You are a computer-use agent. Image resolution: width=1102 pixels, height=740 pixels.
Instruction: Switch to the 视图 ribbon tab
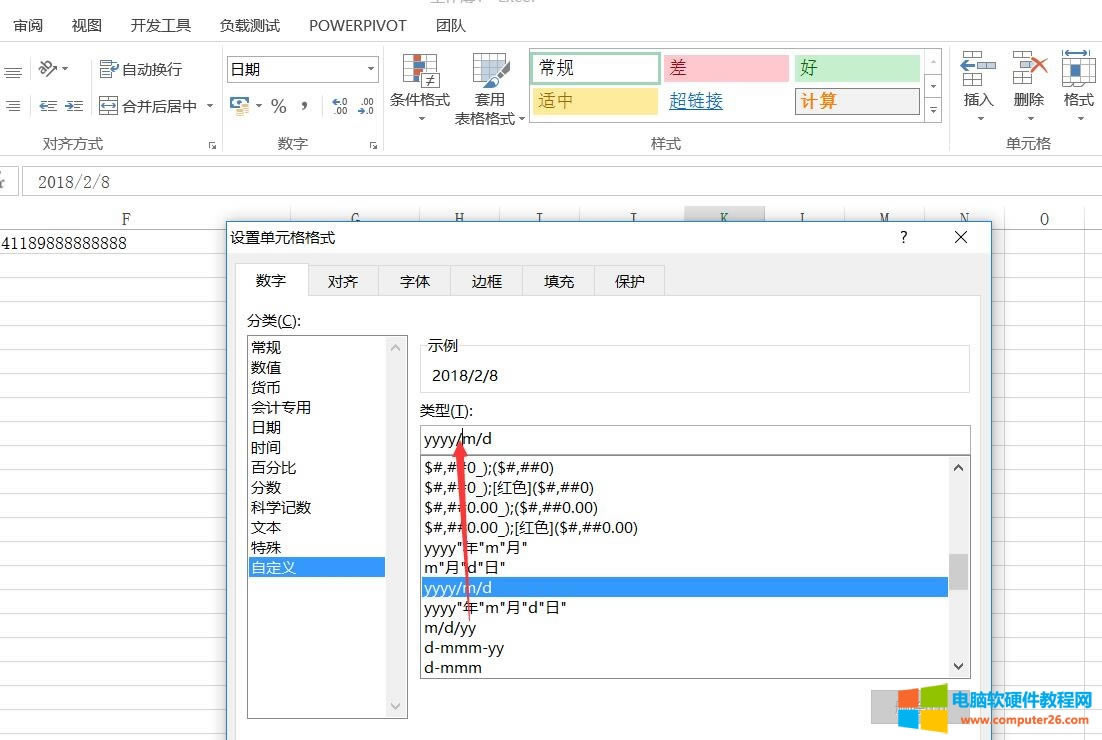[85, 25]
